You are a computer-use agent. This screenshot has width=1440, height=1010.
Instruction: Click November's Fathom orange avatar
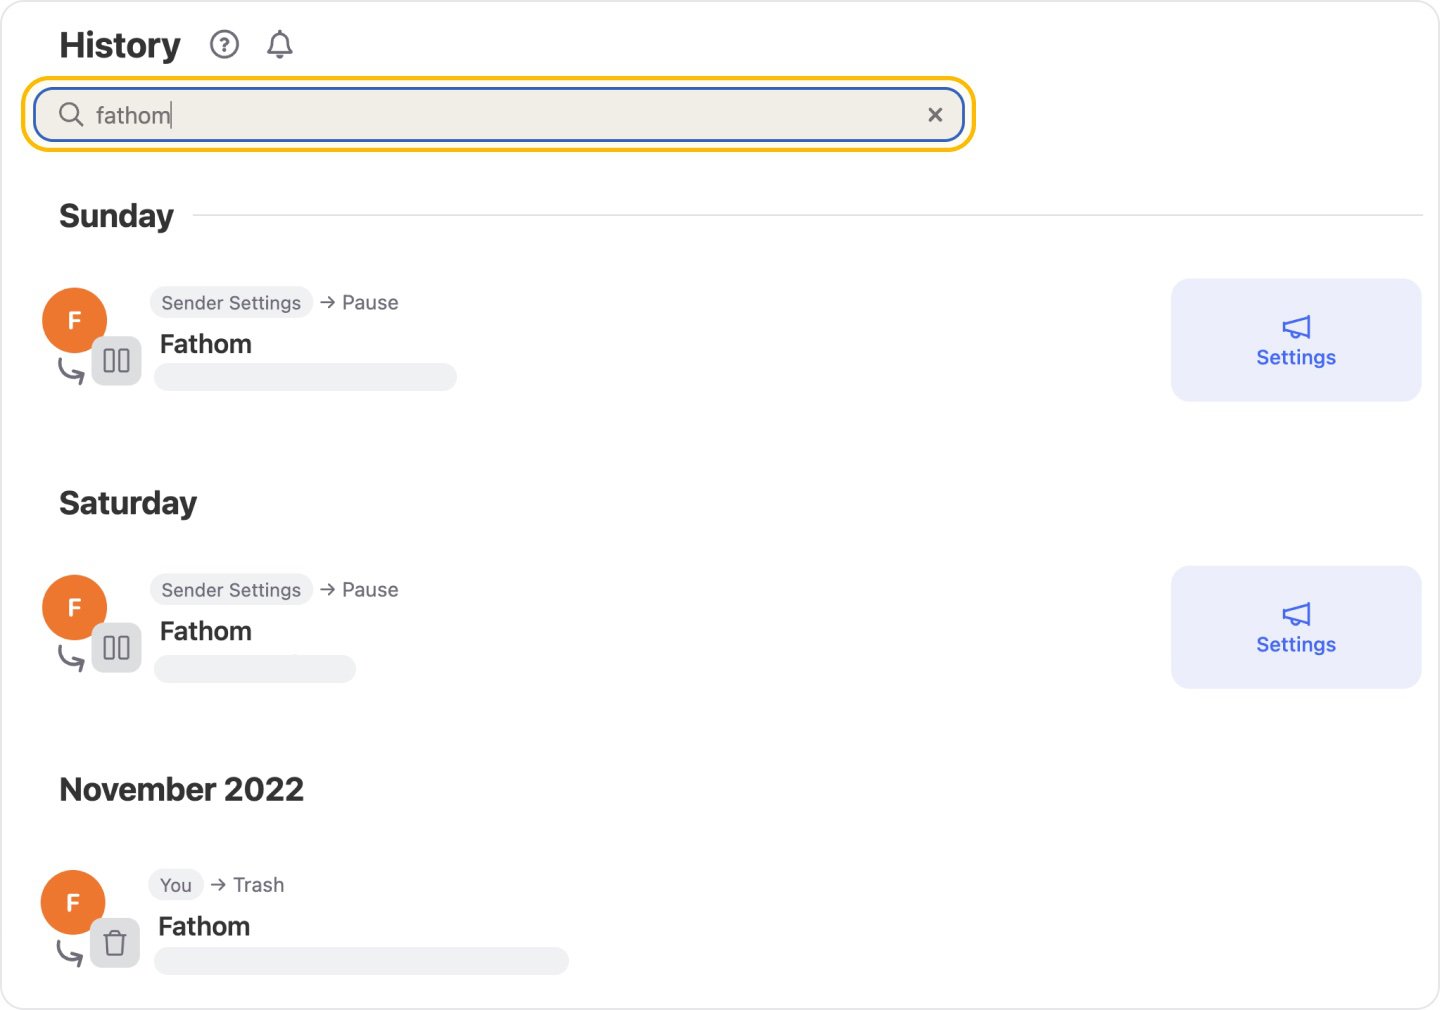(x=73, y=902)
